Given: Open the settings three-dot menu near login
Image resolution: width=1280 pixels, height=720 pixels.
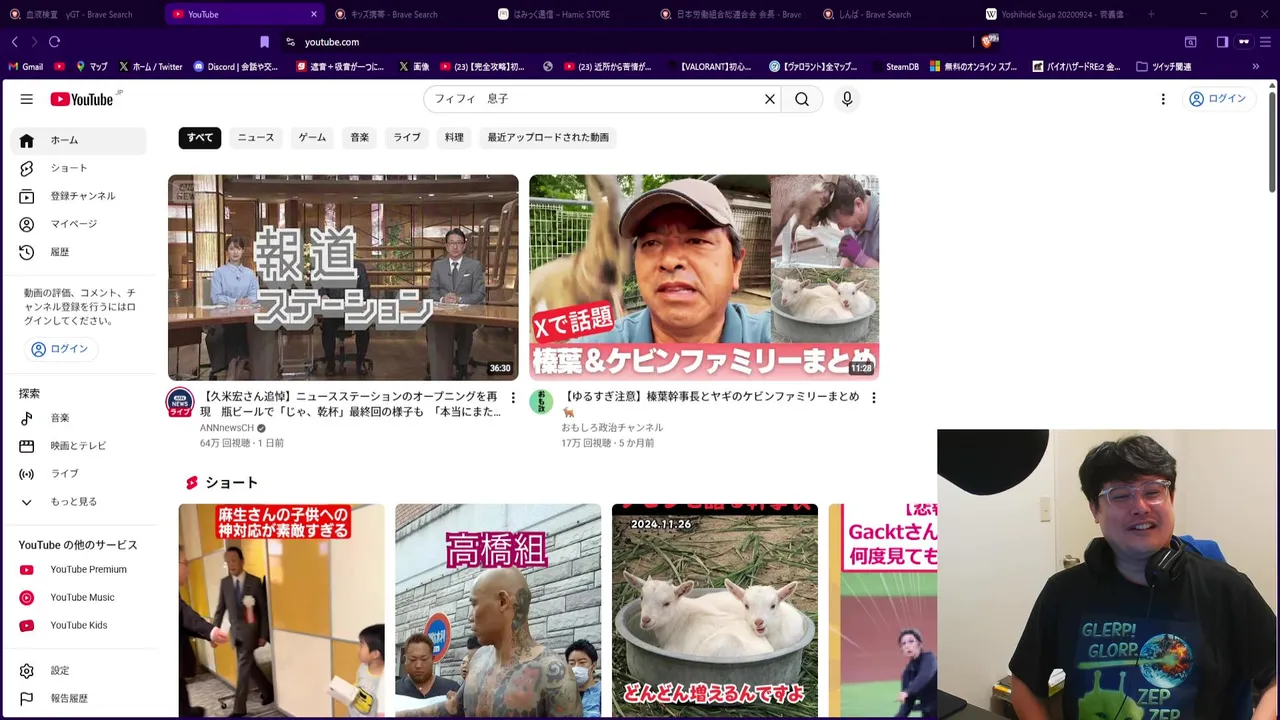Looking at the screenshot, I should click(1163, 99).
